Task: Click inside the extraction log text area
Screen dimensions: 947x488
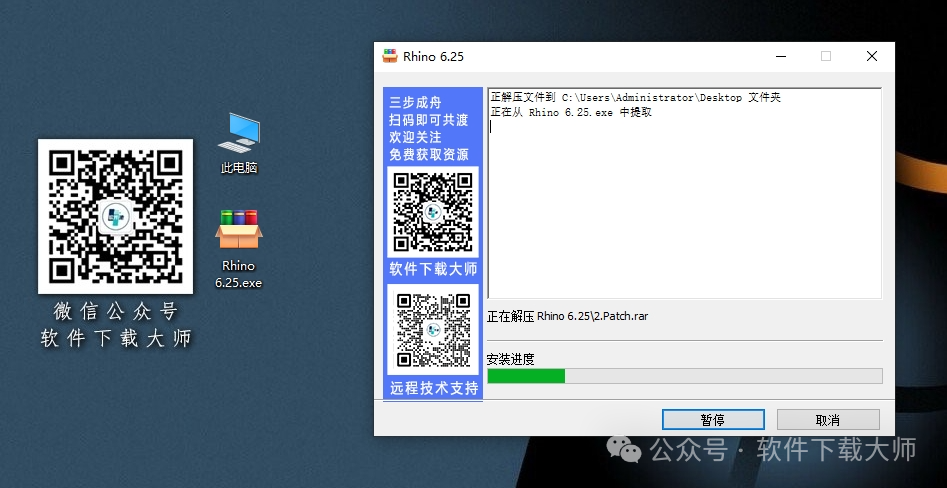Action: 684,193
